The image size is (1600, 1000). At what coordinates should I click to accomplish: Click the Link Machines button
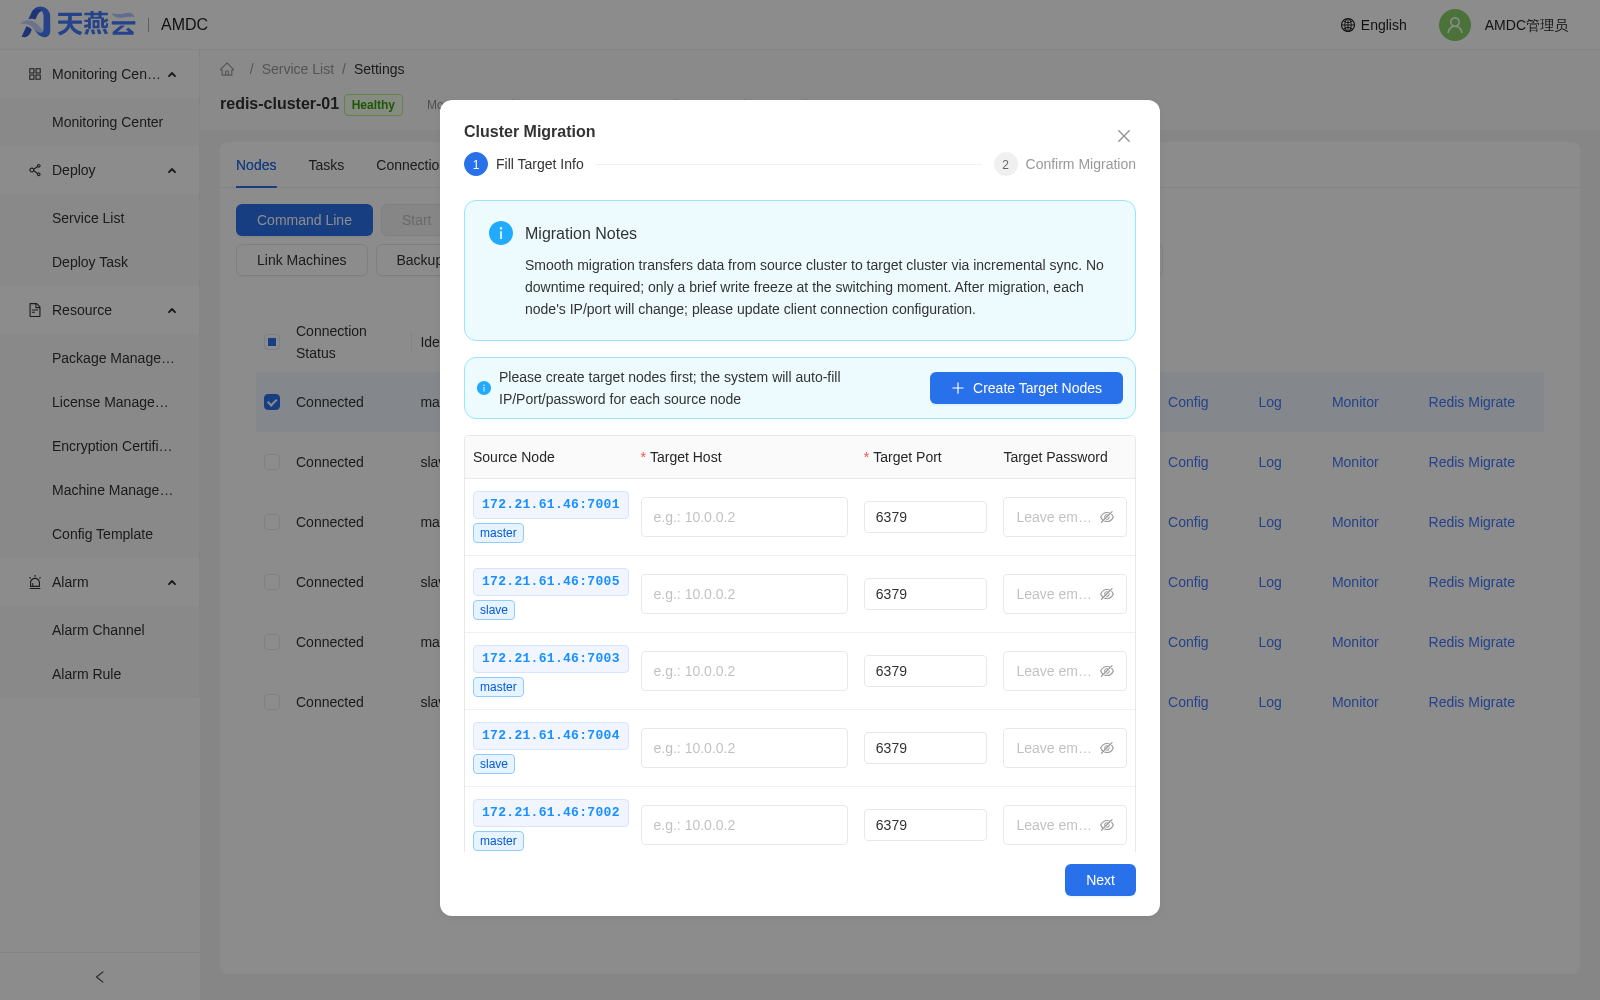point(302,260)
